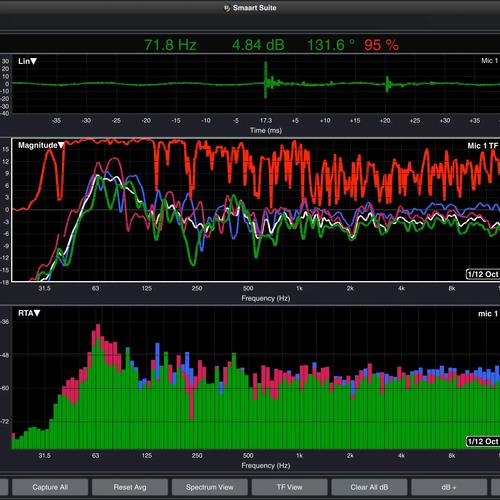The height and width of the screenshot is (500, 500).
Task: Click the 17.3 delay marker on time axis
Action: [x=266, y=120]
